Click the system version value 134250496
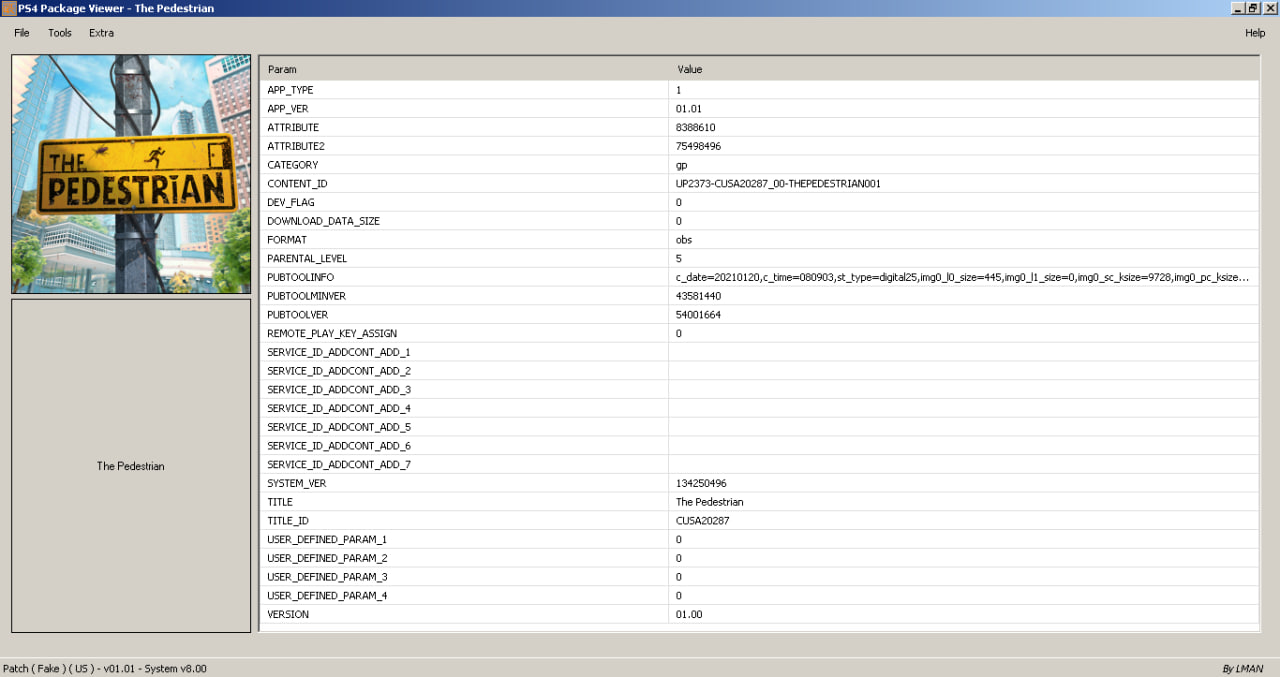1280x677 pixels. coord(701,483)
